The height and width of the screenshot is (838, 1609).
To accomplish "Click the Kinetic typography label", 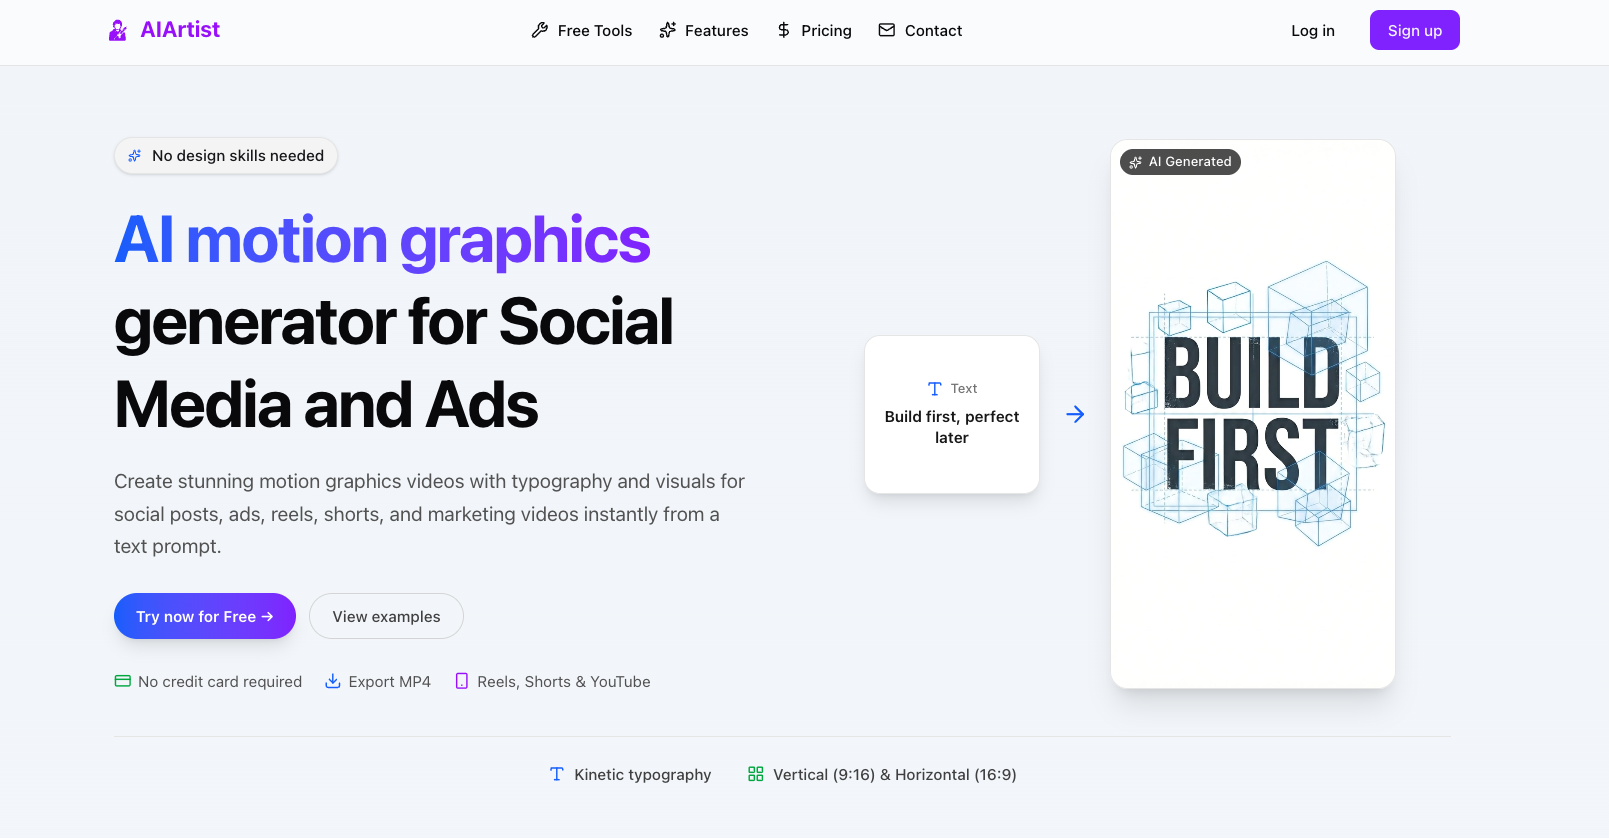I will coord(643,775).
